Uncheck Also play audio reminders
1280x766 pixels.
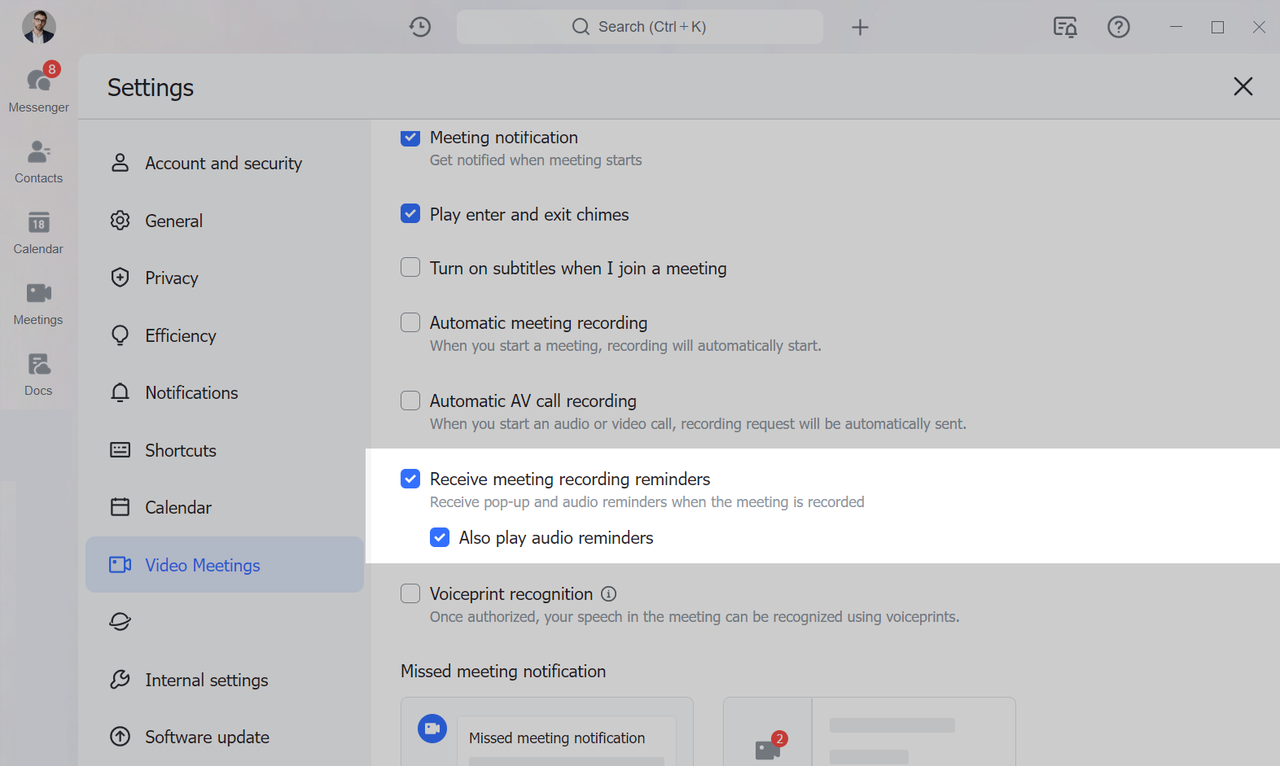(439, 538)
